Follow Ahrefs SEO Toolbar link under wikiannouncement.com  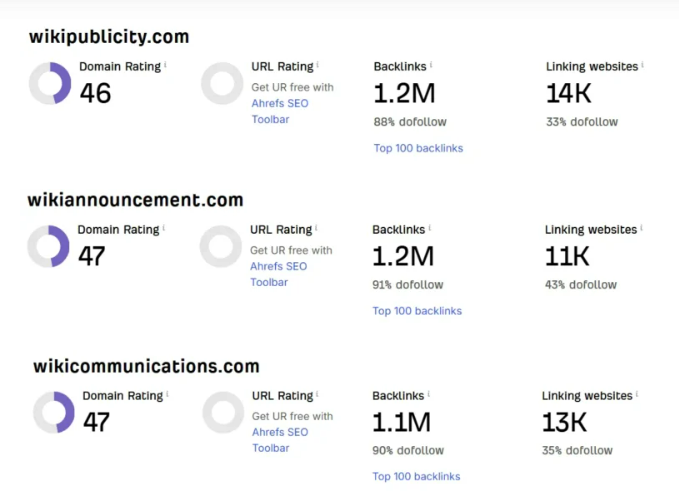coord(278,274)
